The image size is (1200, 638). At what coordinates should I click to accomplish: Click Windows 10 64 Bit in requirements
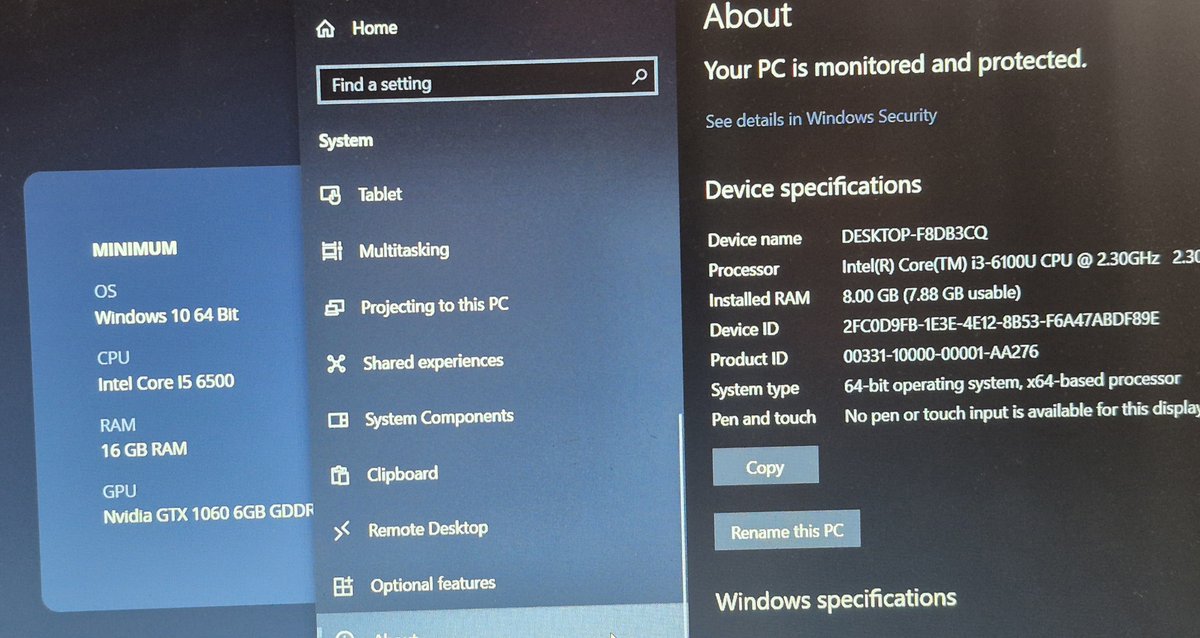(166, 316)
